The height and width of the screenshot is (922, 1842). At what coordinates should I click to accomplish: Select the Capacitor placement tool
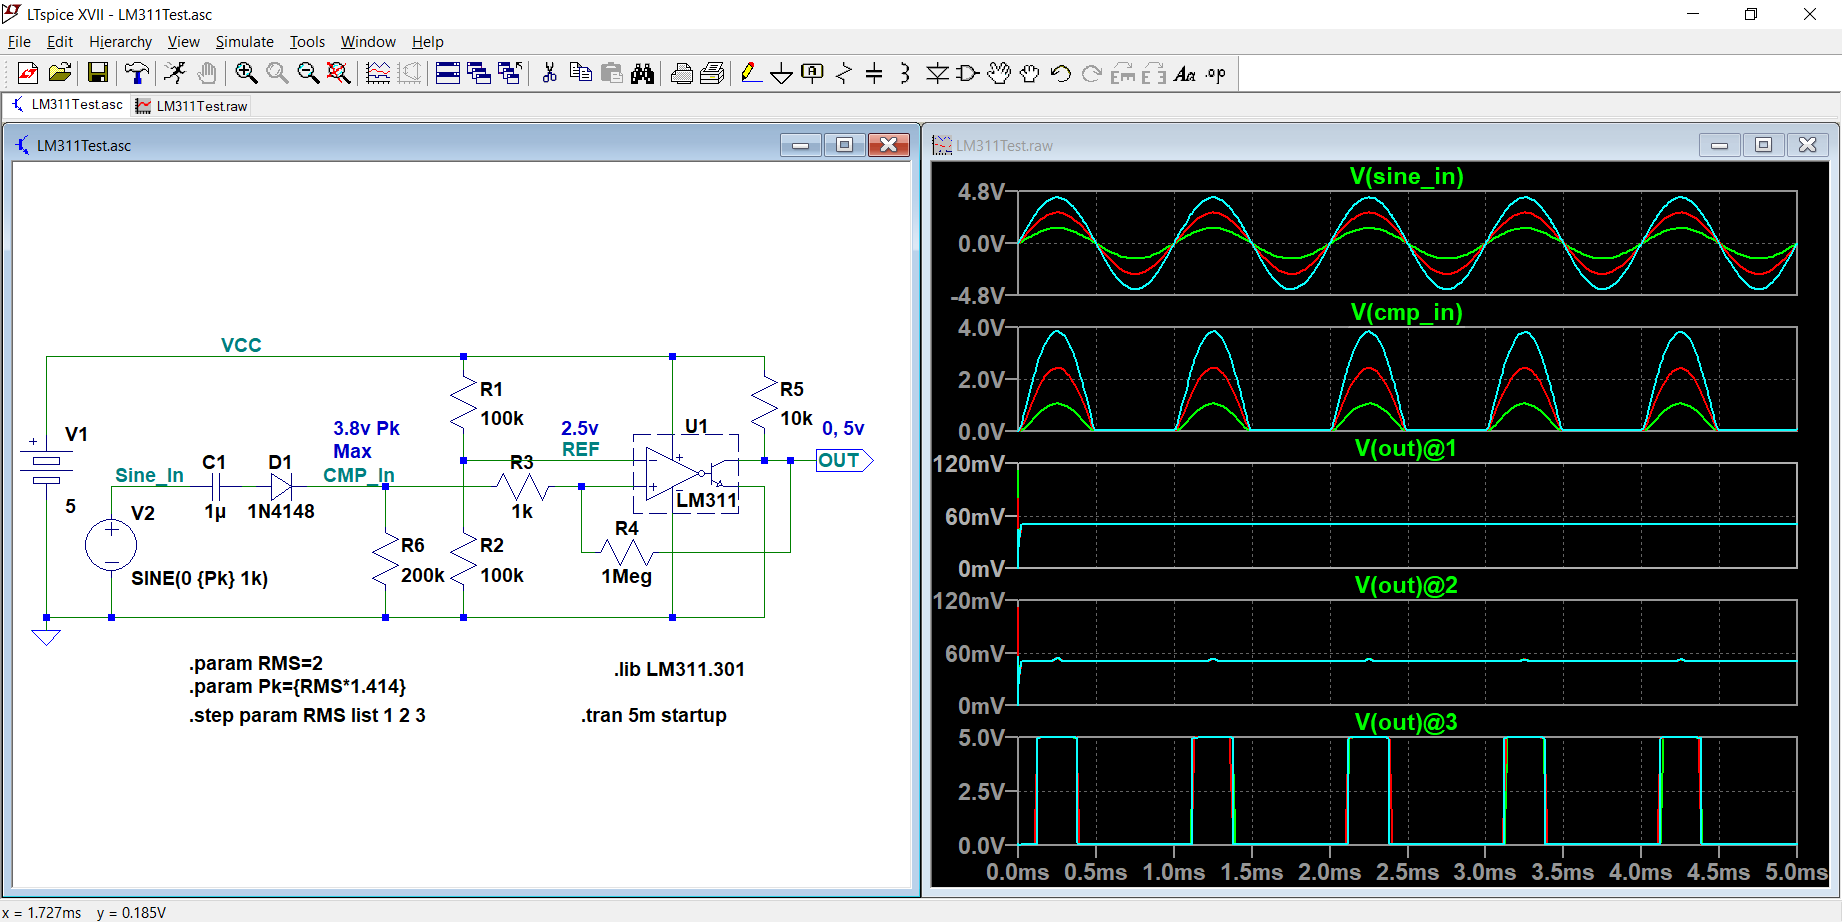(874, 73)
